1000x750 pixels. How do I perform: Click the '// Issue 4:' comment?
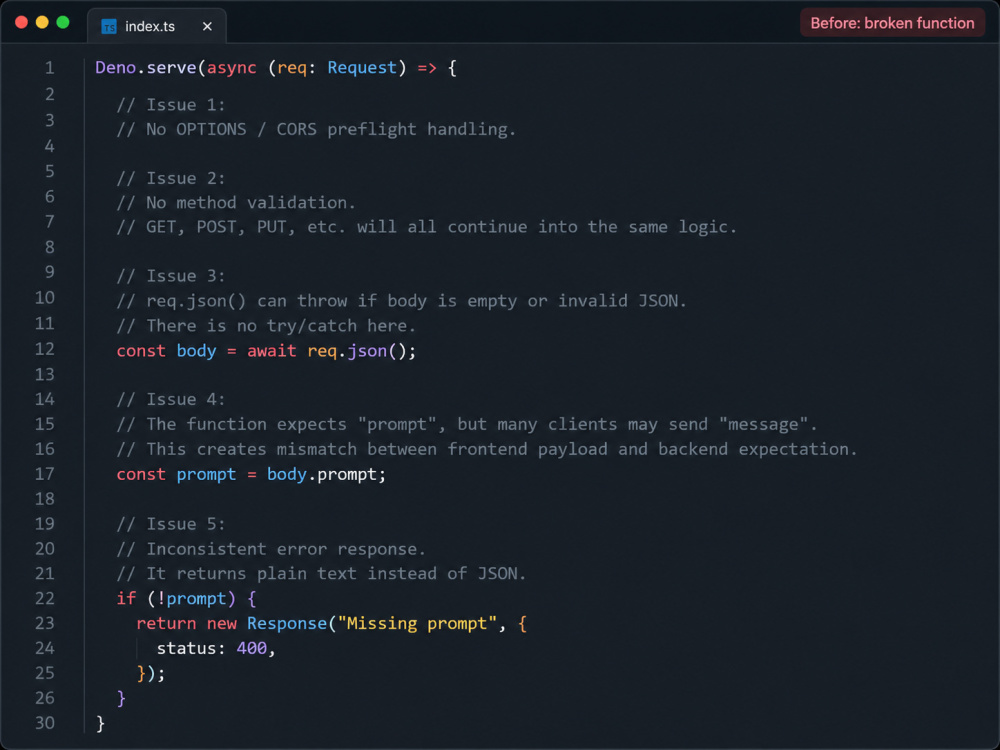tap(170, 399)
